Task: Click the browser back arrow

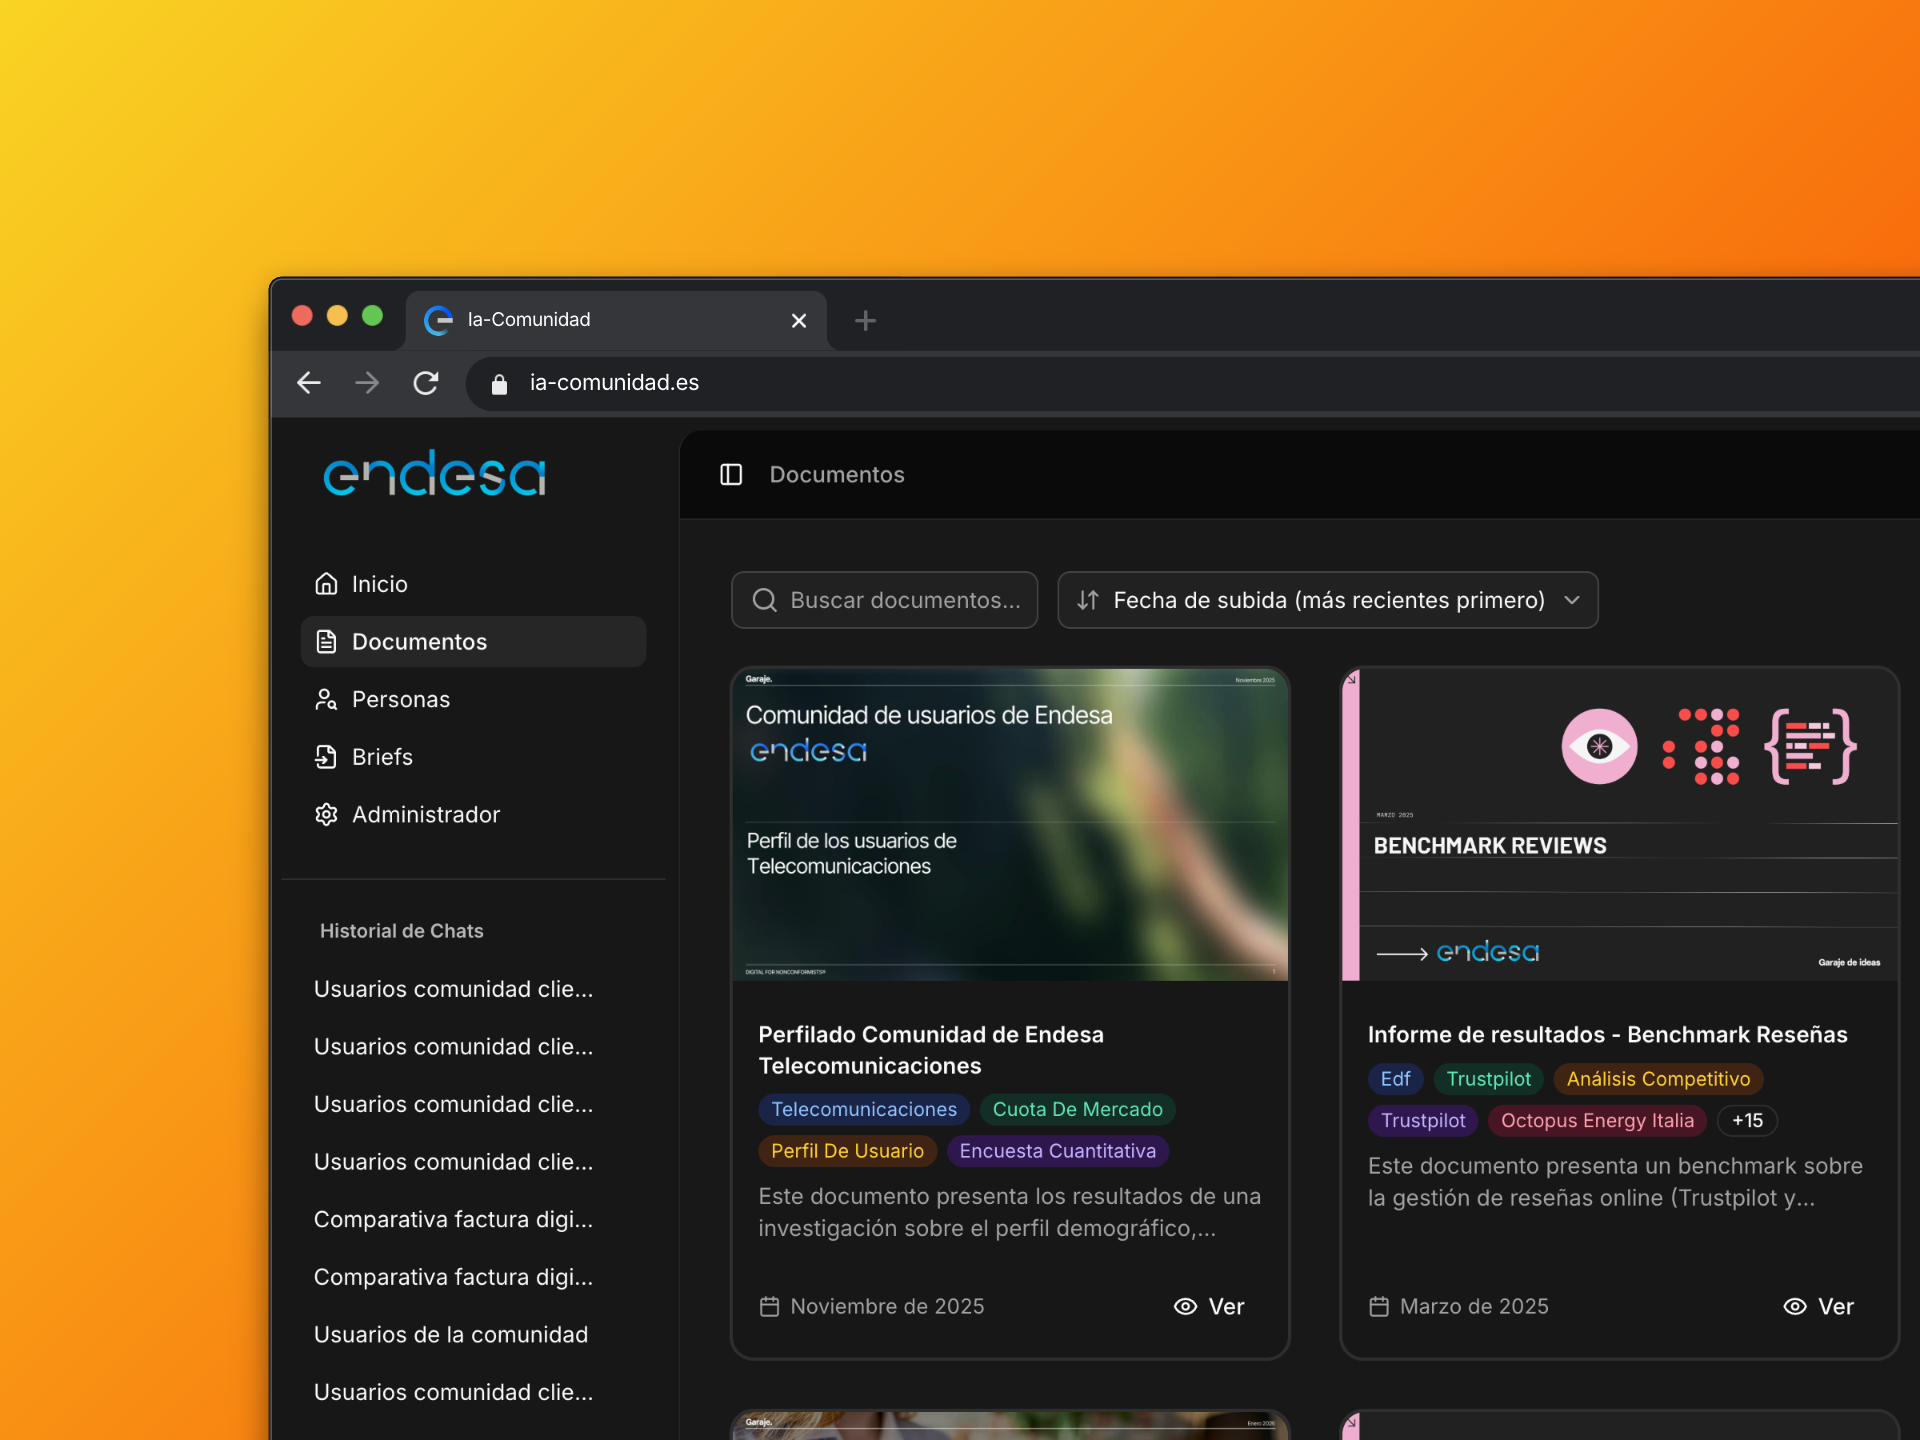Action: click(x=309, y=382)
